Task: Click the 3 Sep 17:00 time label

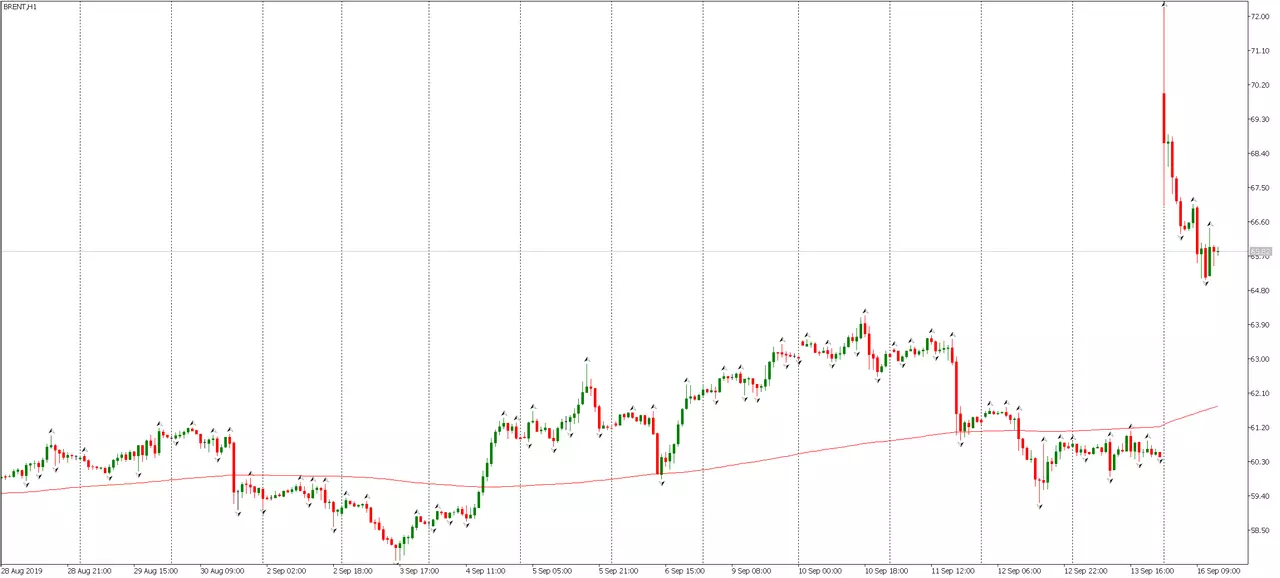Action: click(419, 571)
